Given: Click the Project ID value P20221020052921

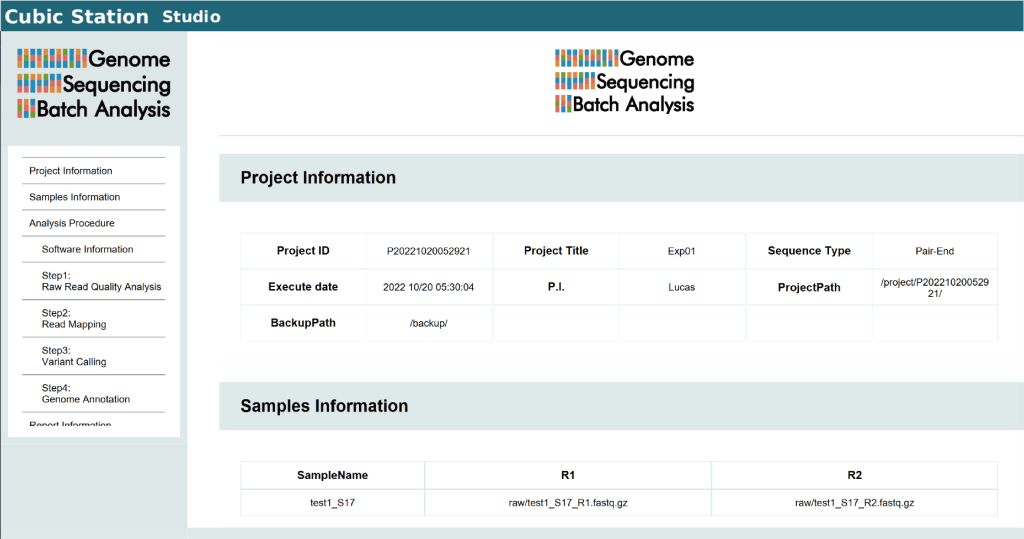Looking at the screenshot, I should (x=429, y=251).
